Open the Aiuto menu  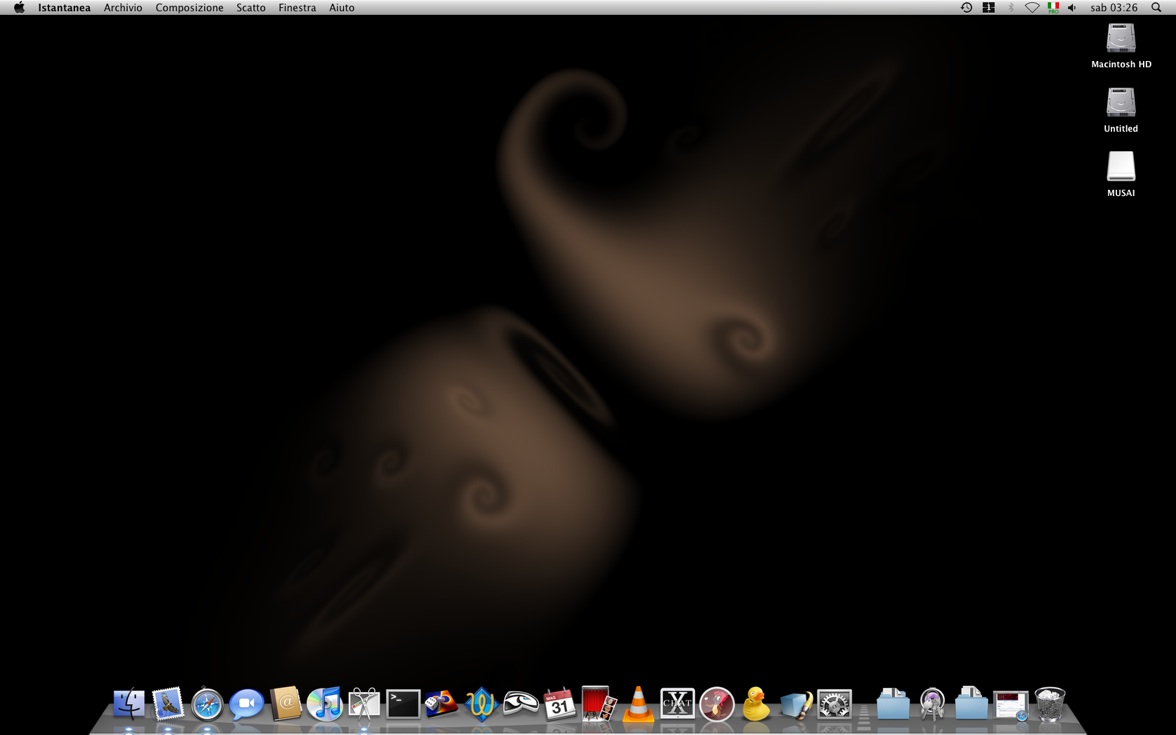pyautogui.click(x=341, y=8)
